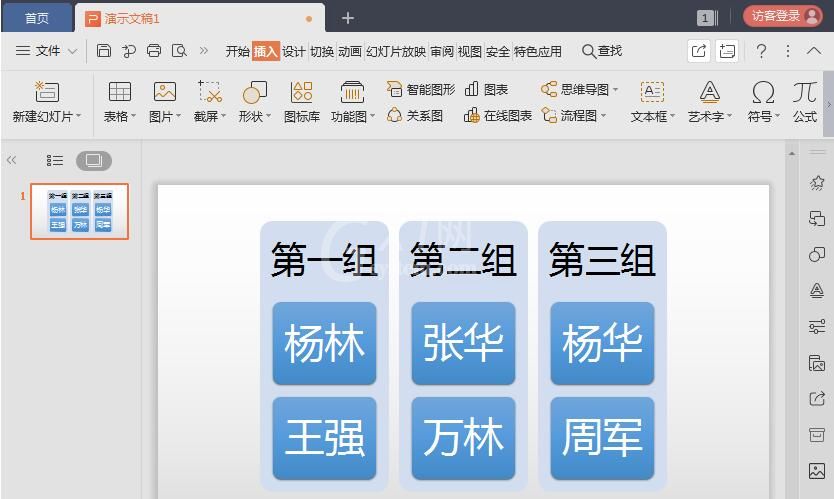
Task: Open the 图标库 icon library
Action: tap(302, 92)
